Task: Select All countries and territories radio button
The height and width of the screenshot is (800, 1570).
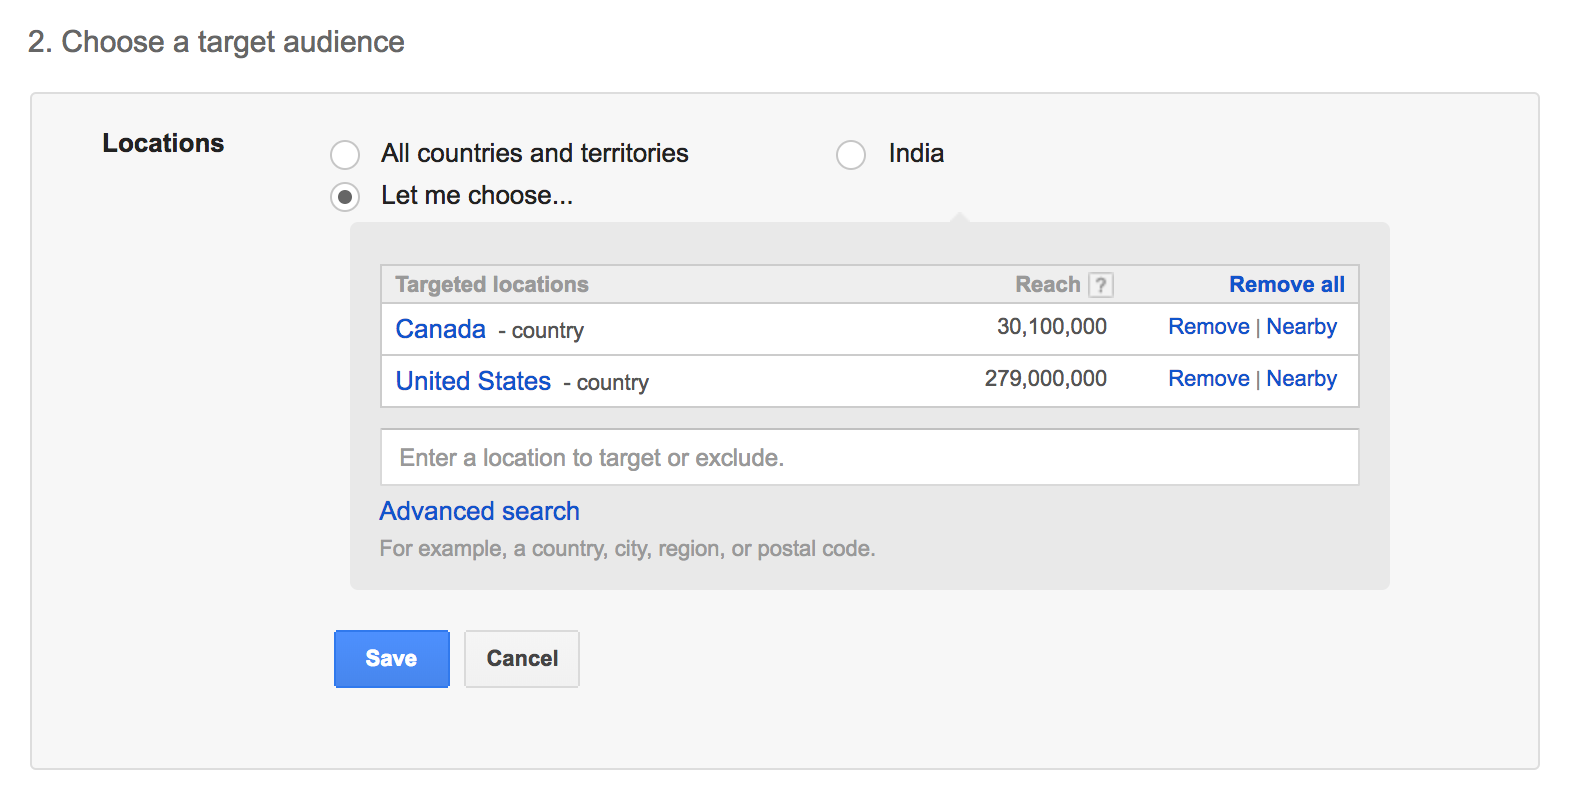Action: pos(345,155)
